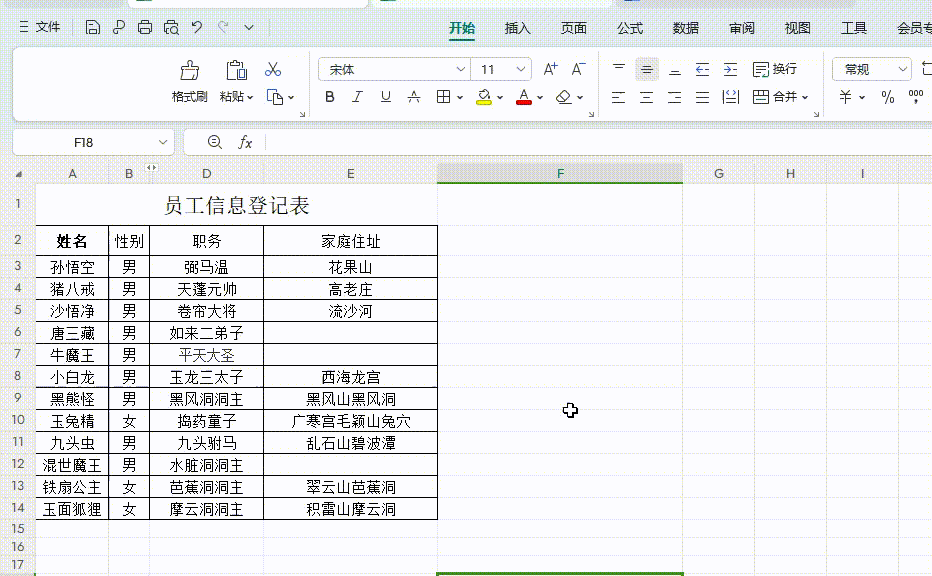This screenshot has height=576, width=932.
Task: Click the fx insert function icon
Action: [245, 143]
